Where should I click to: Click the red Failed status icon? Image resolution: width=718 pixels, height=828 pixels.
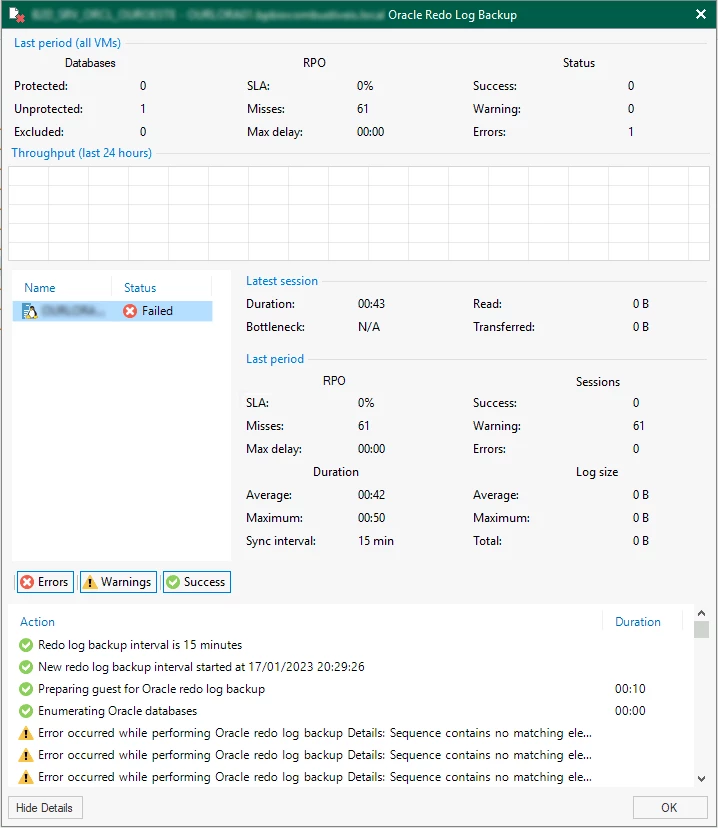130,311
